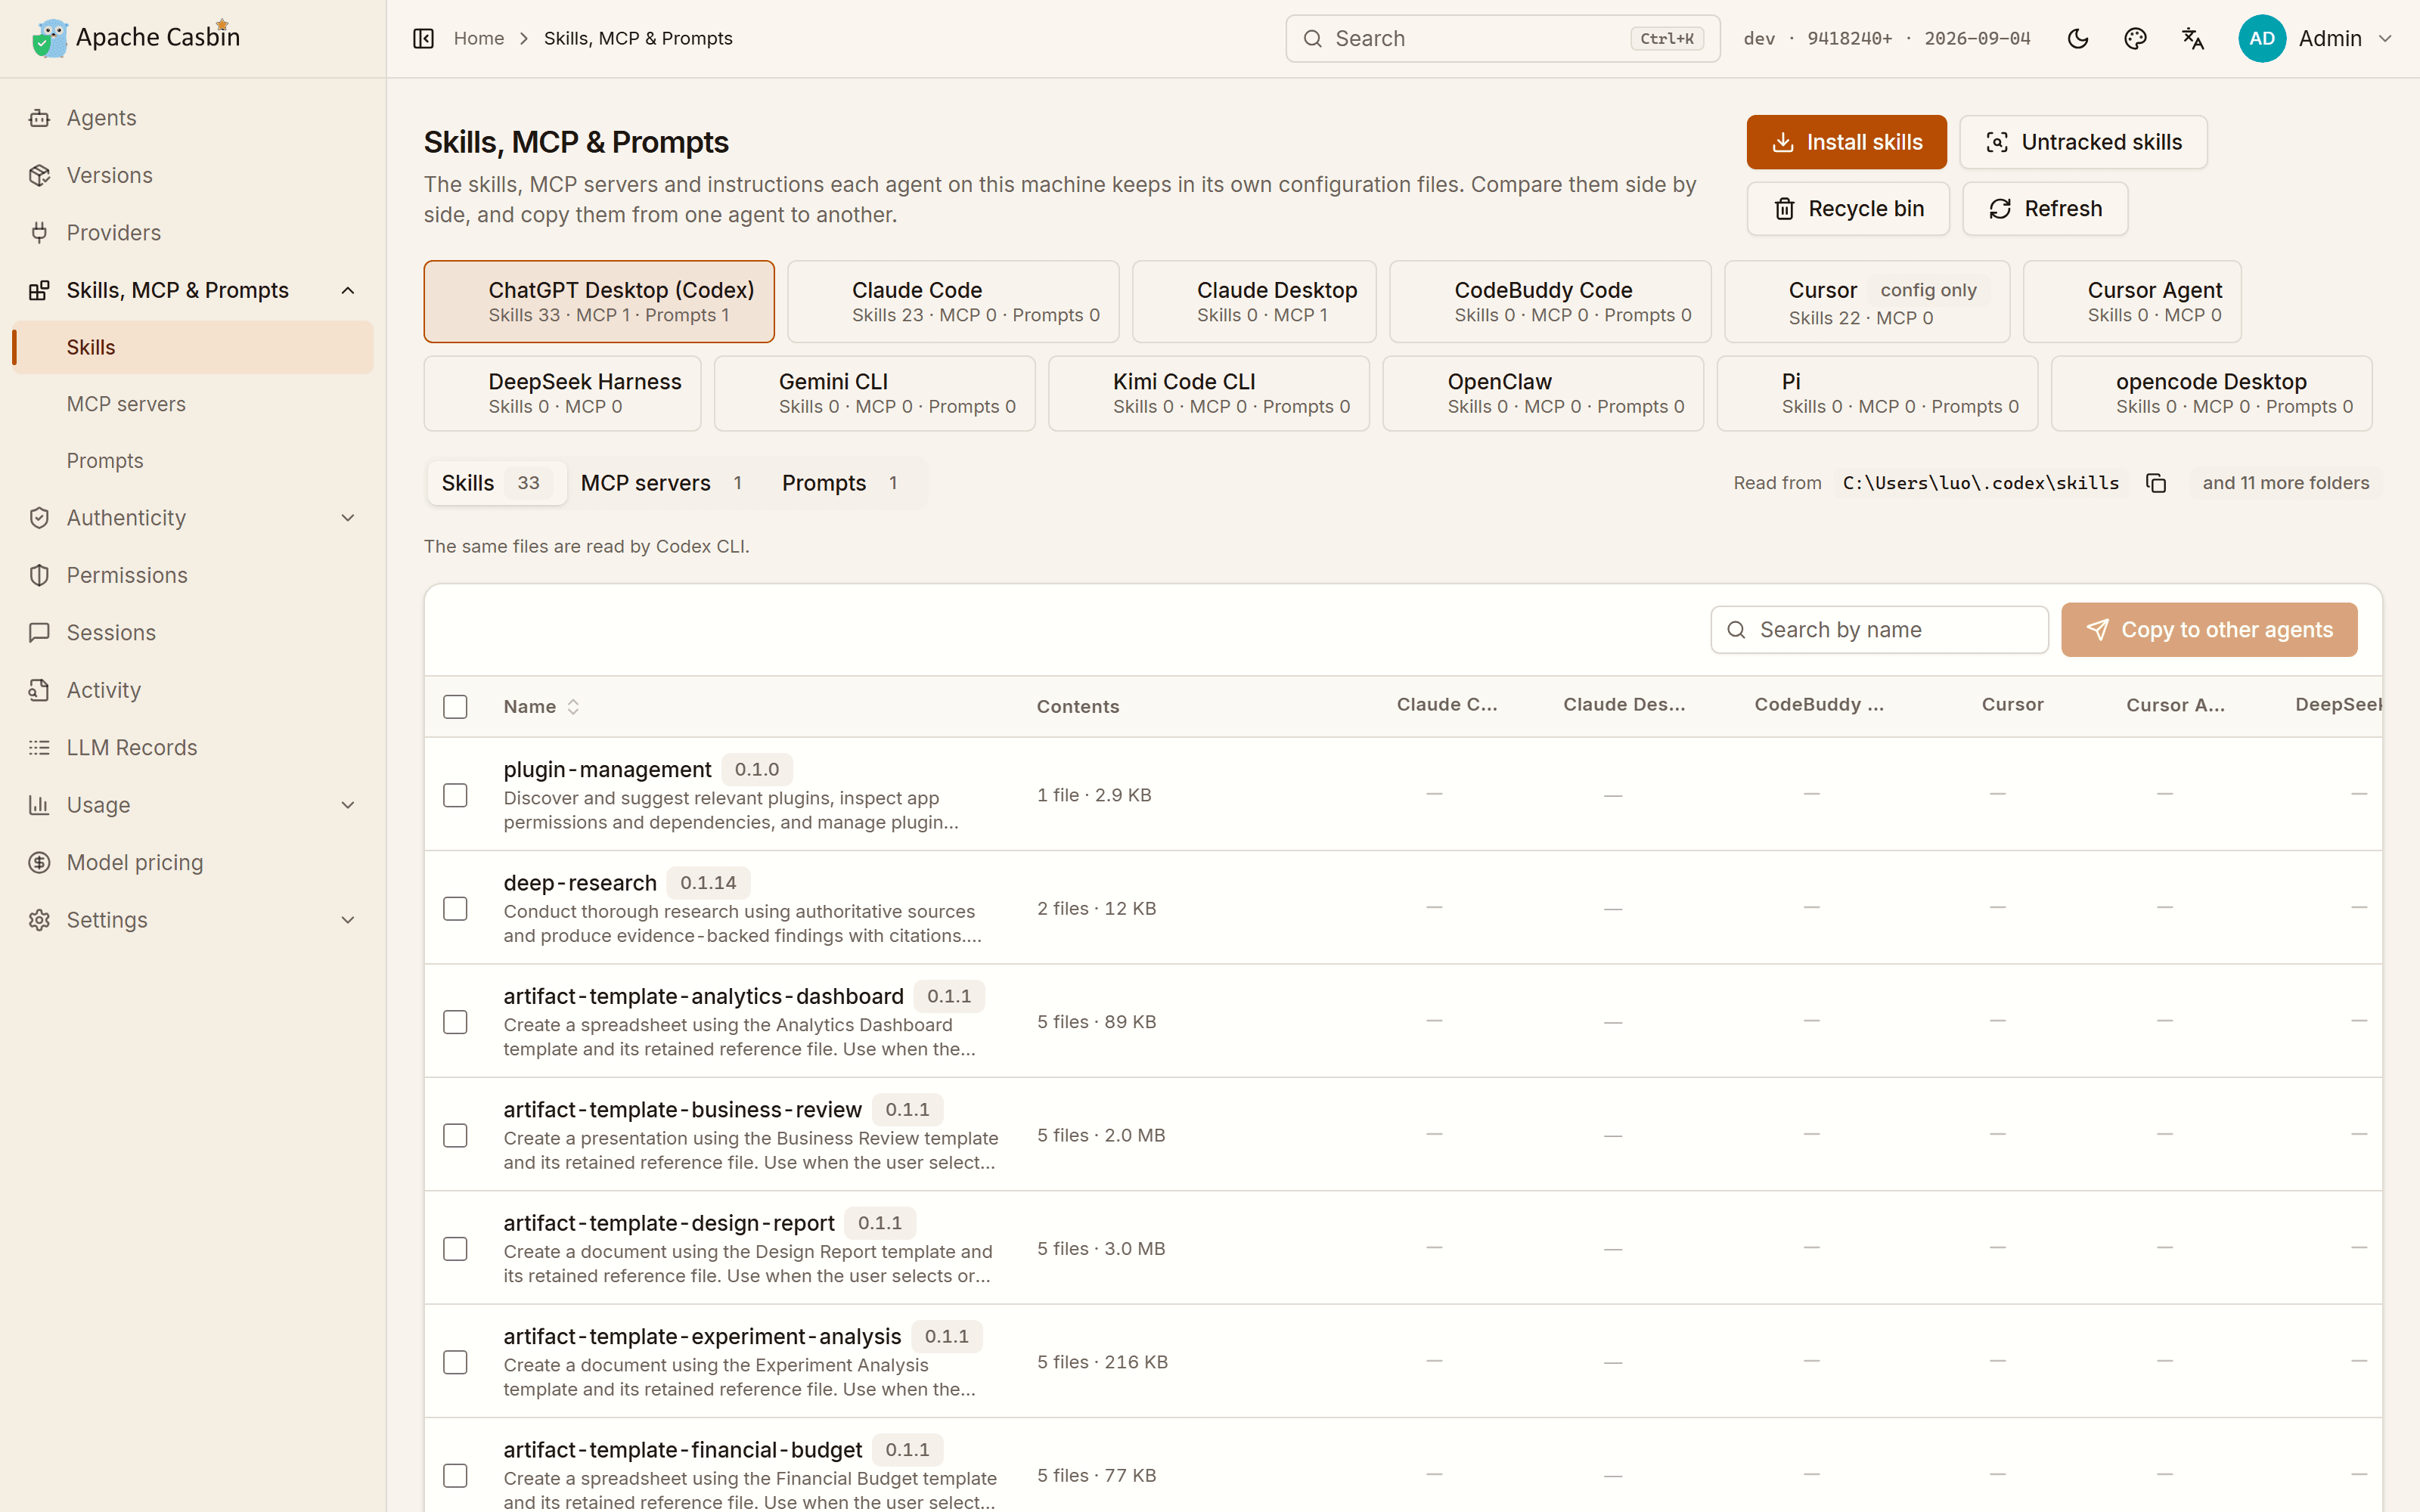Screen dimensions: 2420x1512
Task: Expand the Settings menu
Action: coord(193,920)
